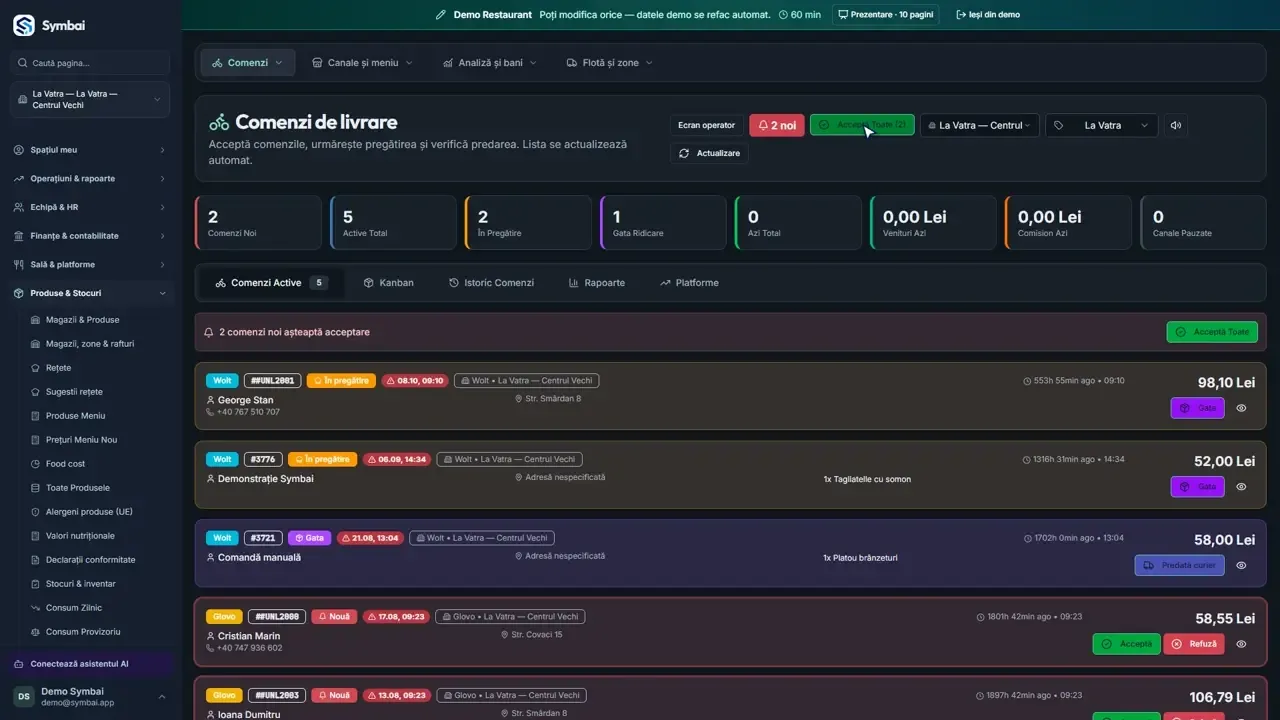Click the Valori nutriționale sidebar icon
This screenshot has height=720, width=1280.
(36, 536)
